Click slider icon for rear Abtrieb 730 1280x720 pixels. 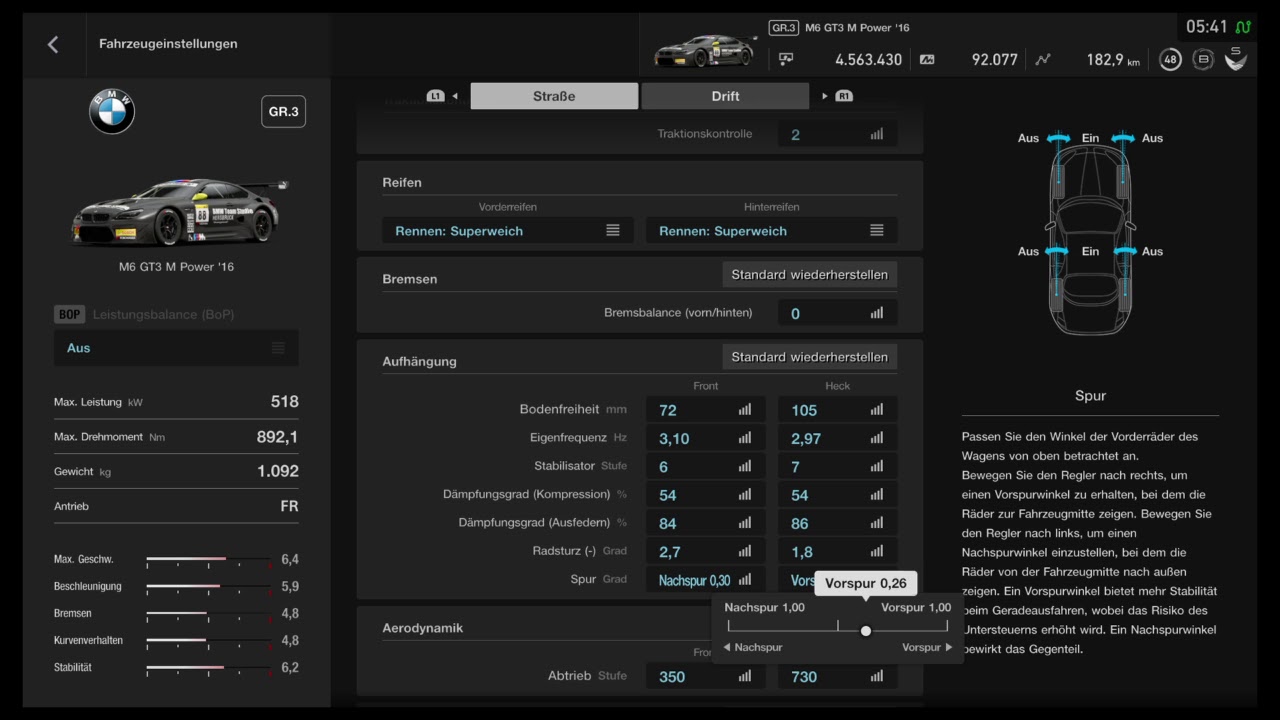pos(877,676)
